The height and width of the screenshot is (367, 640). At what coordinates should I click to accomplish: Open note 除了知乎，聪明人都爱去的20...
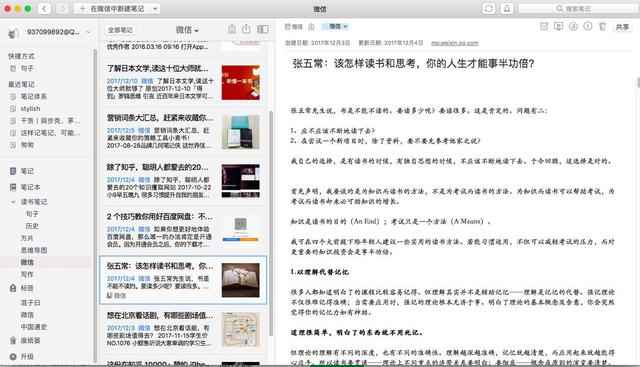183,182
